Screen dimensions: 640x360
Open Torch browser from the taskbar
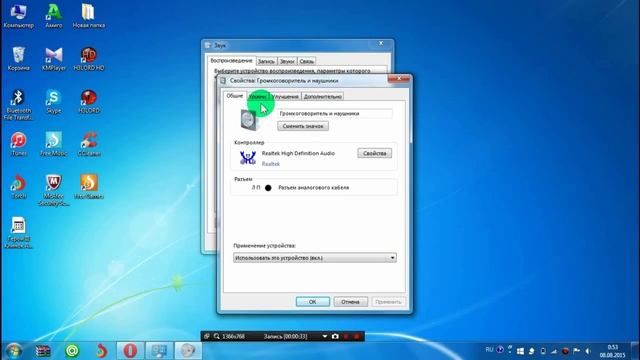(101, 351)
